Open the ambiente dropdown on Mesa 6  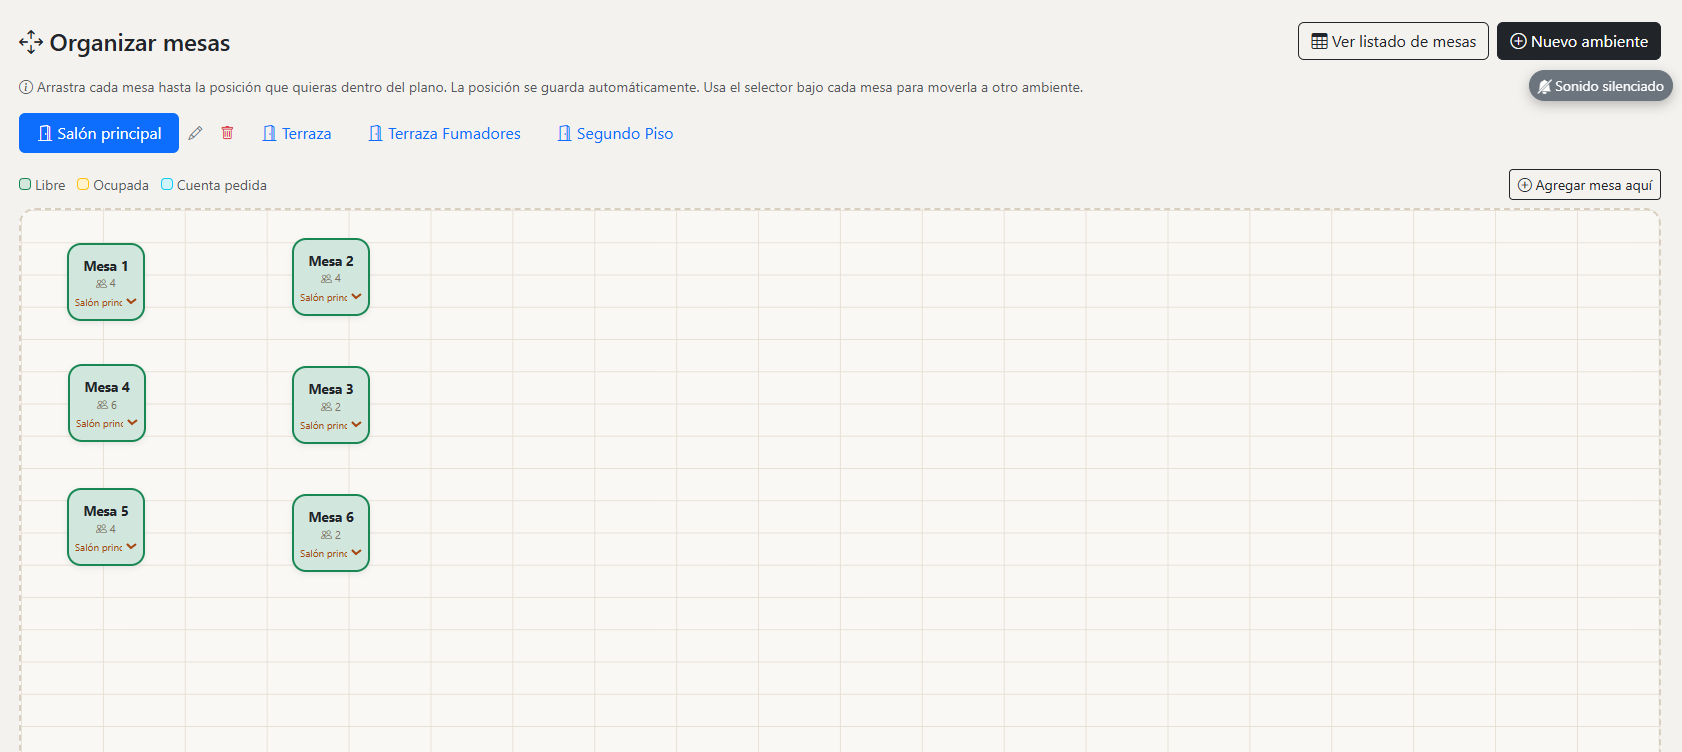pyautogui.click(x=330, y=553)
